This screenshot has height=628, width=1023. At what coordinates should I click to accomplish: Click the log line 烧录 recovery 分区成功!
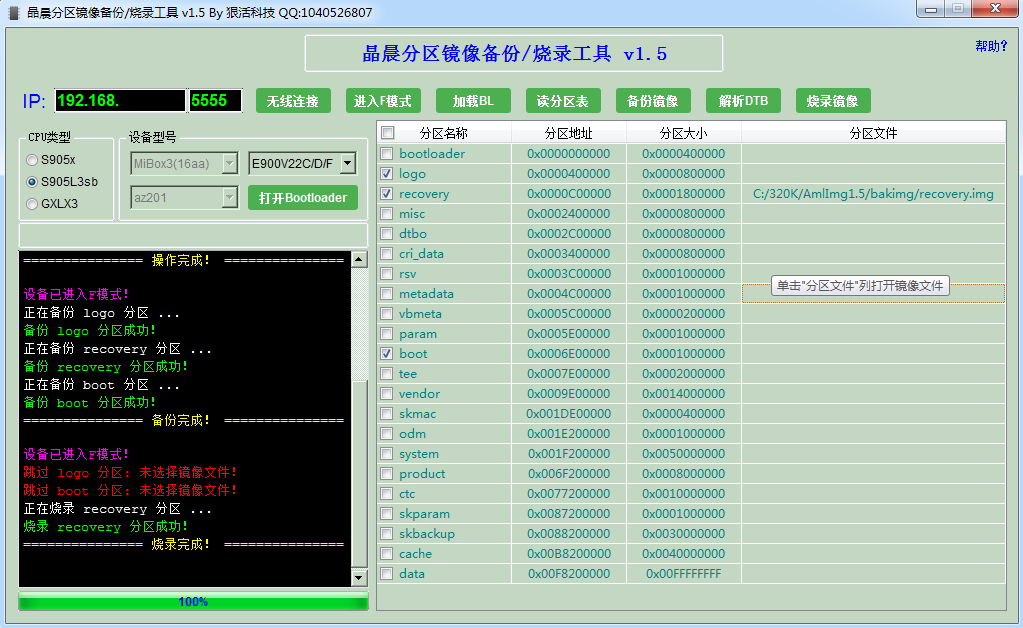106,527
